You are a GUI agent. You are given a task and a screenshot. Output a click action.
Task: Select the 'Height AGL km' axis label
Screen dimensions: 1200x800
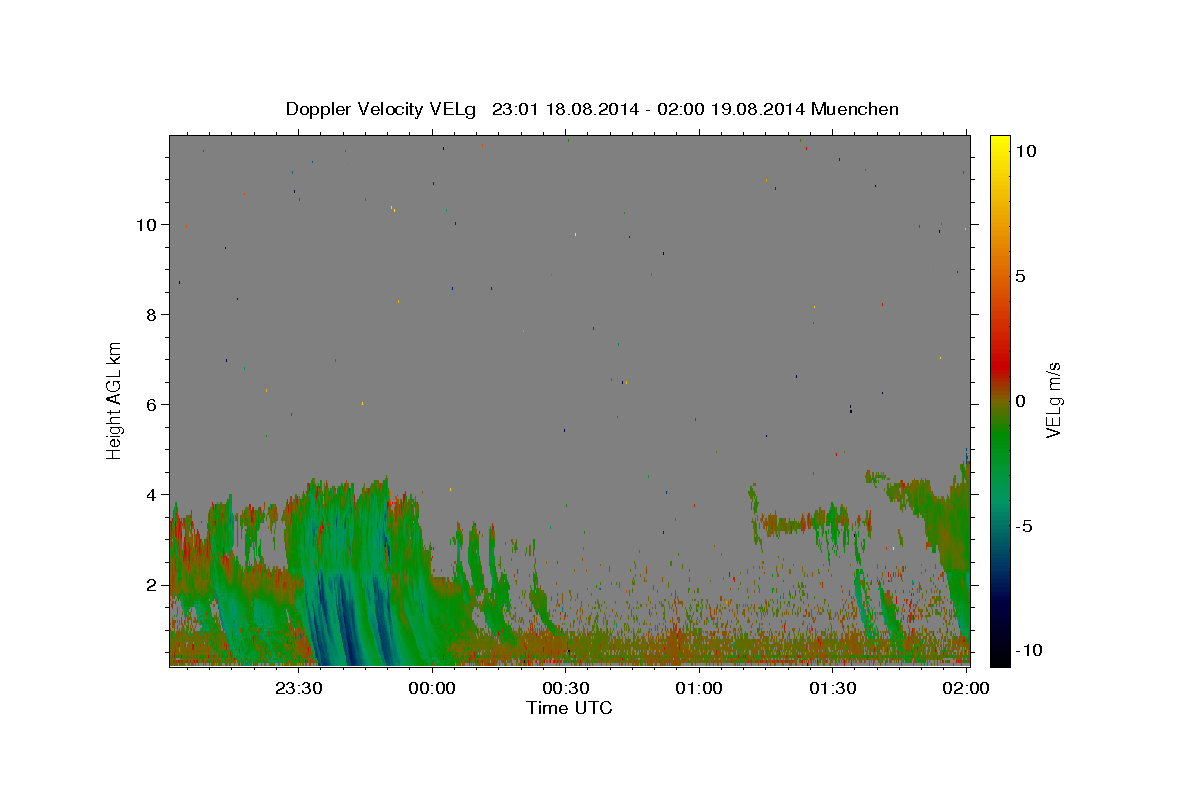click(x=115, y=400)
